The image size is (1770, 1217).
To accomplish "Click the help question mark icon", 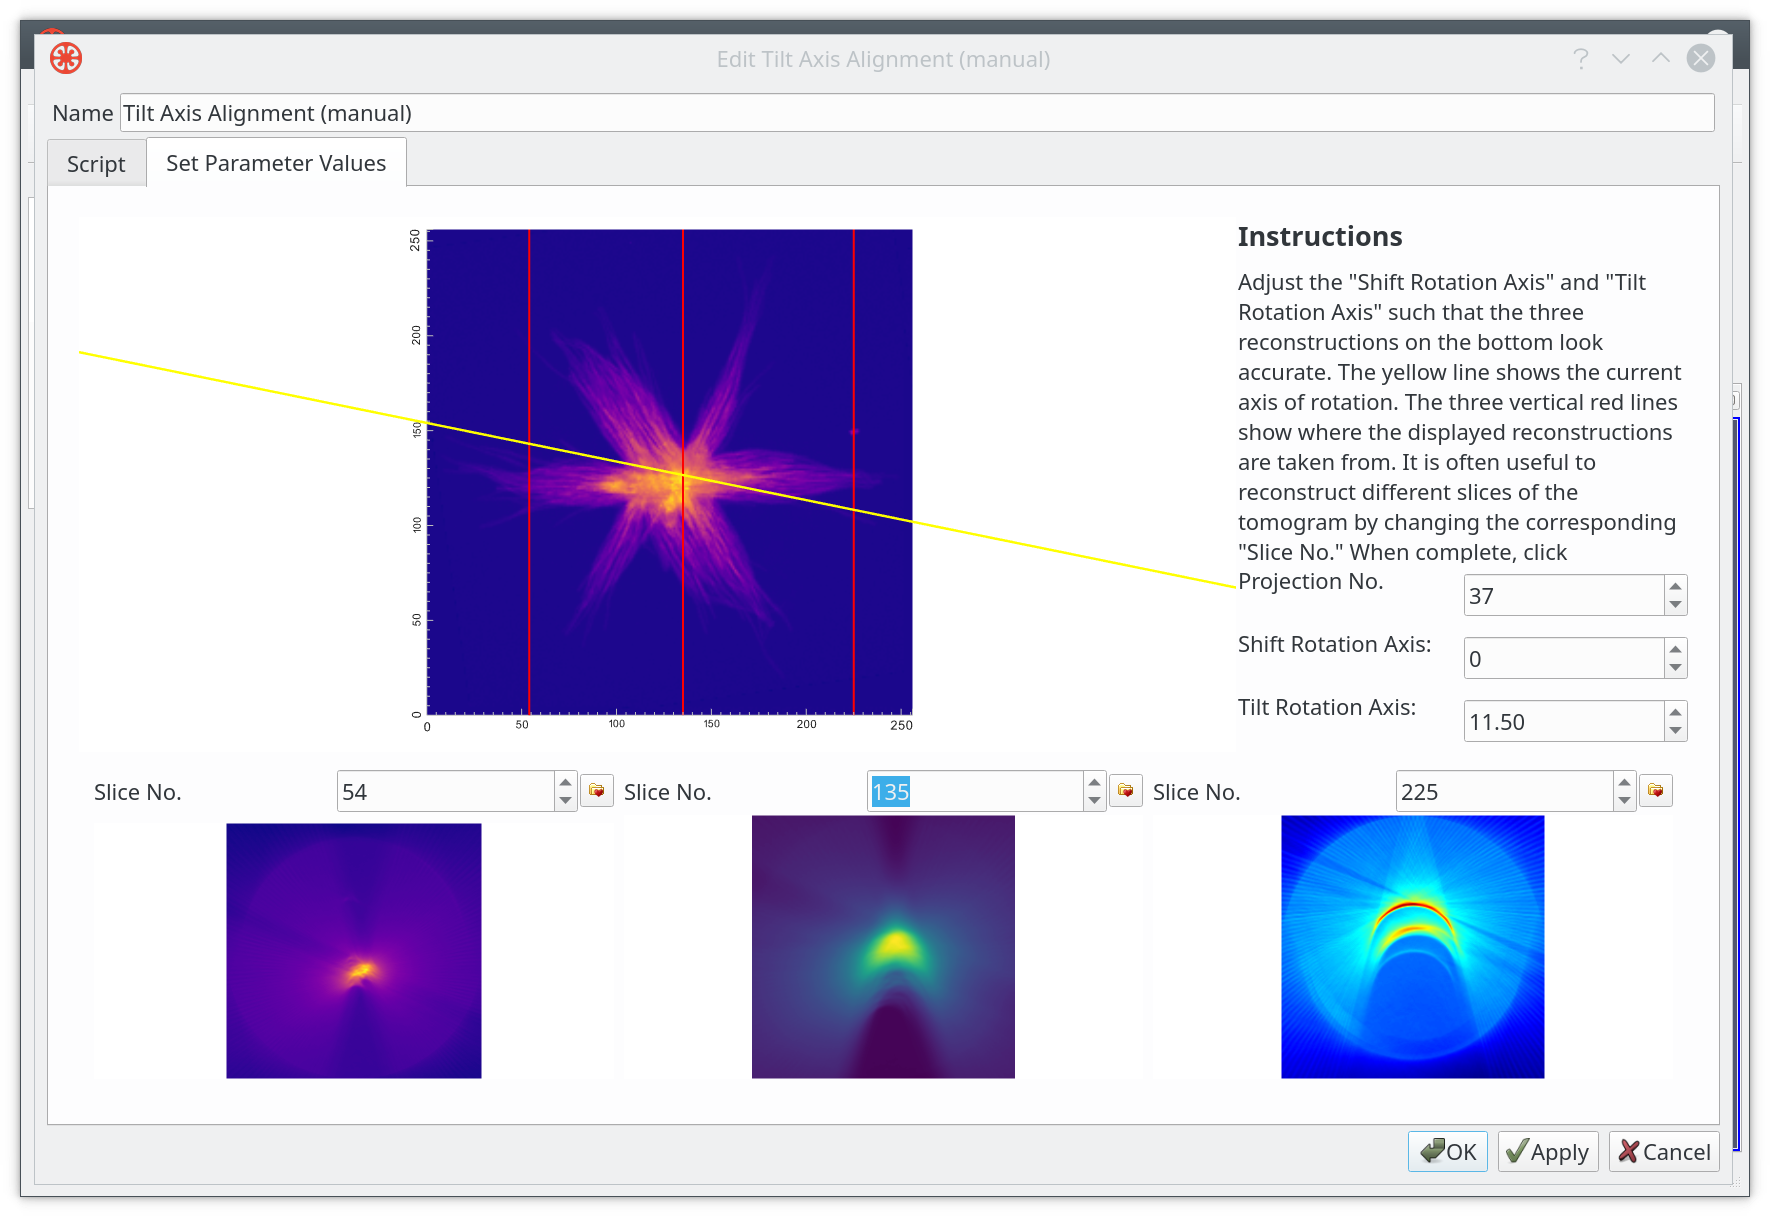I will (x=1580, y=59).
